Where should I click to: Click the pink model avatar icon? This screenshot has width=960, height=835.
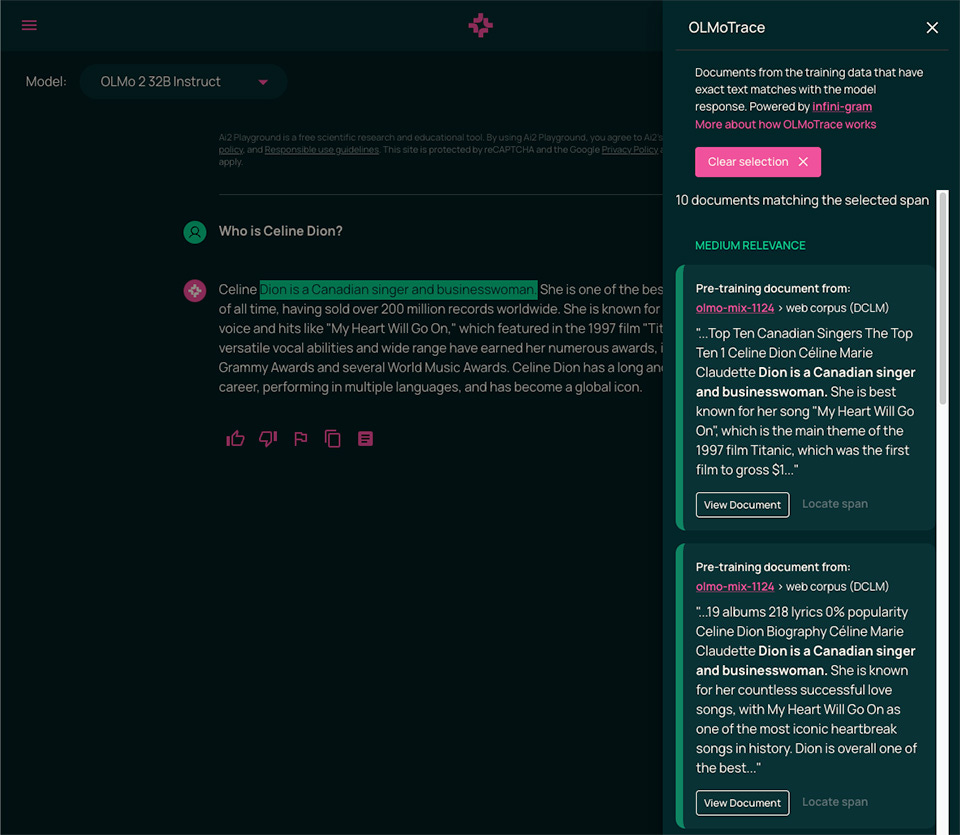coord(195,290)
